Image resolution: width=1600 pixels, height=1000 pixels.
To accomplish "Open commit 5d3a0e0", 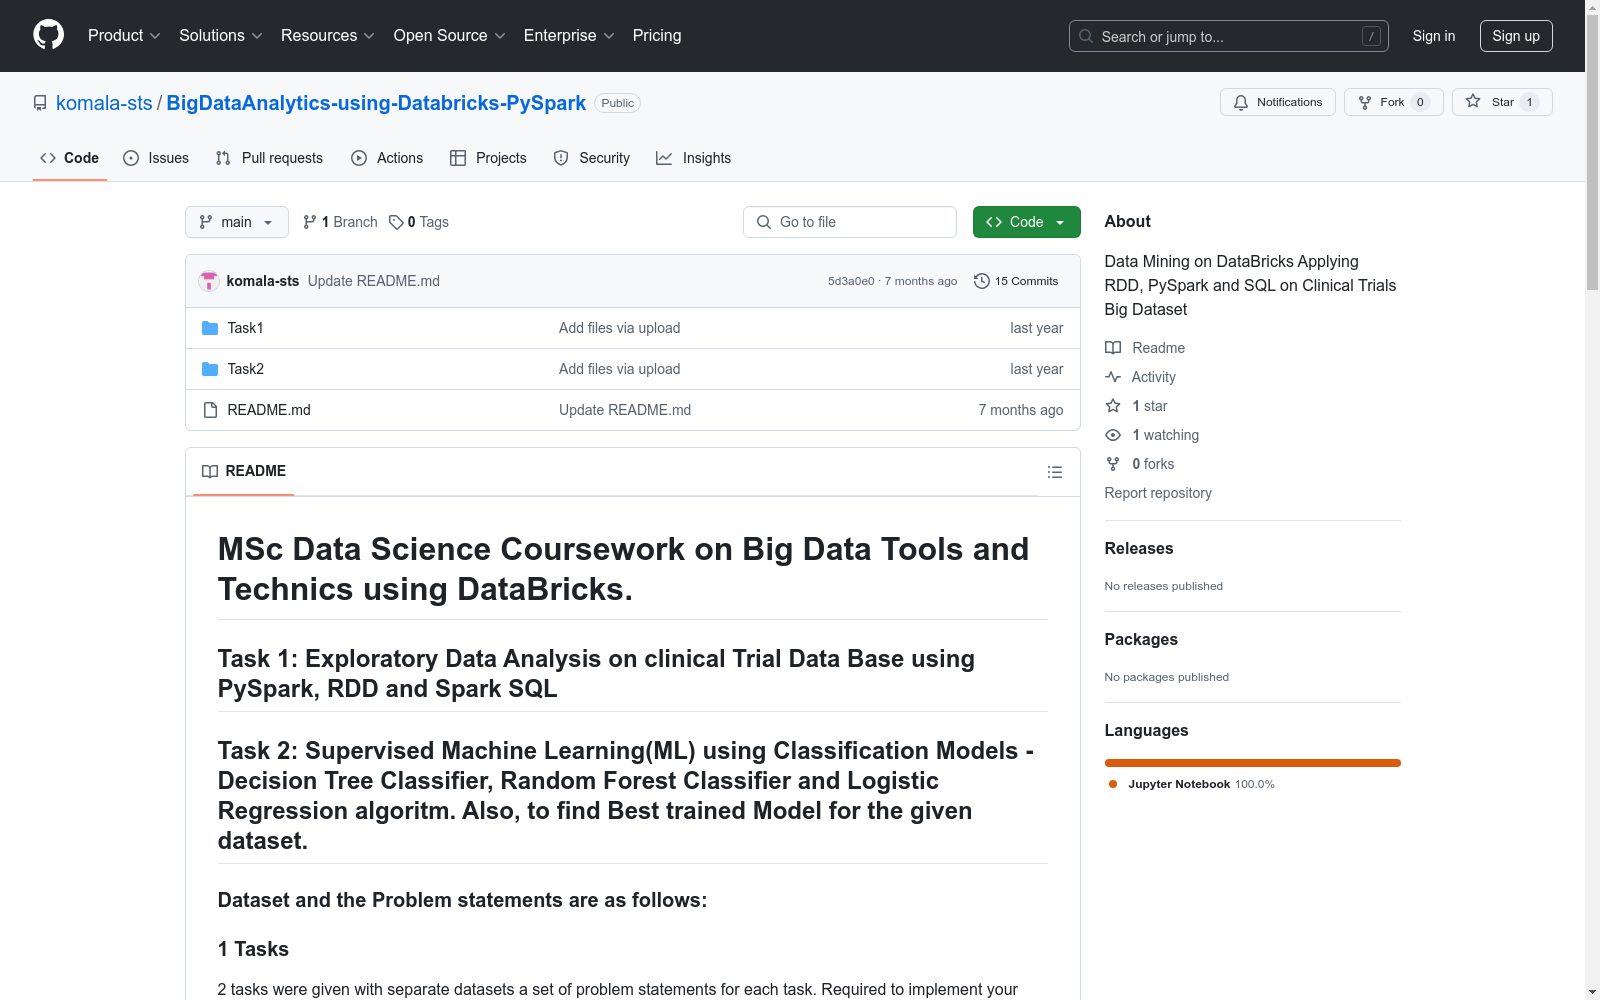I will [x=851, y=281].
